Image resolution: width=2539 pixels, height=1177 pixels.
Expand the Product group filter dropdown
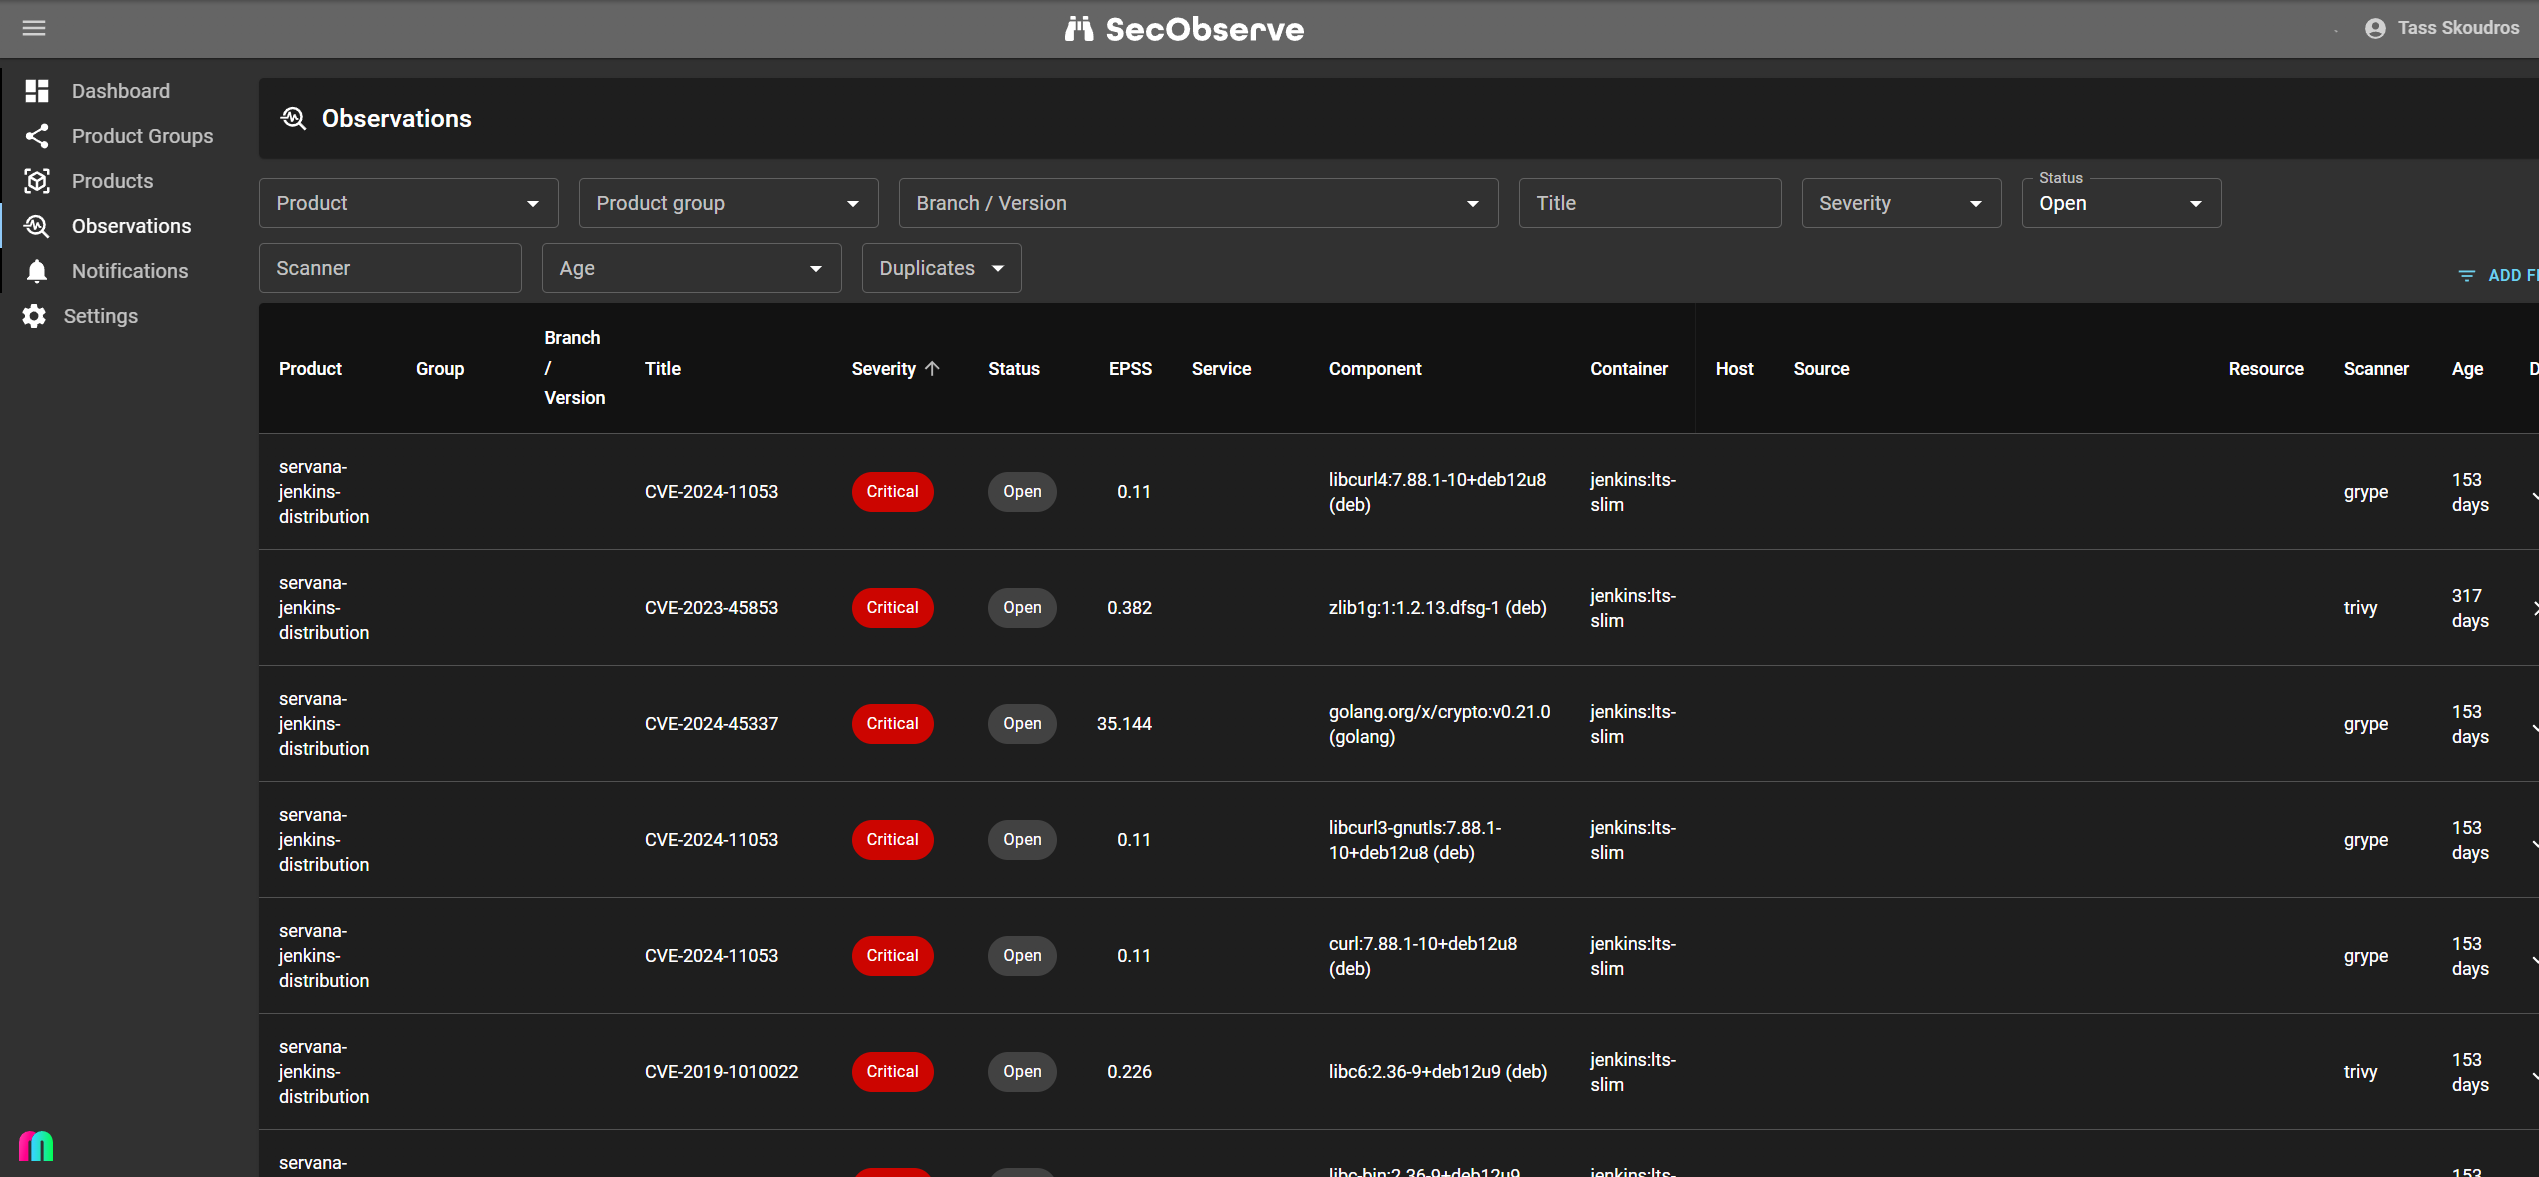[728, 203]
